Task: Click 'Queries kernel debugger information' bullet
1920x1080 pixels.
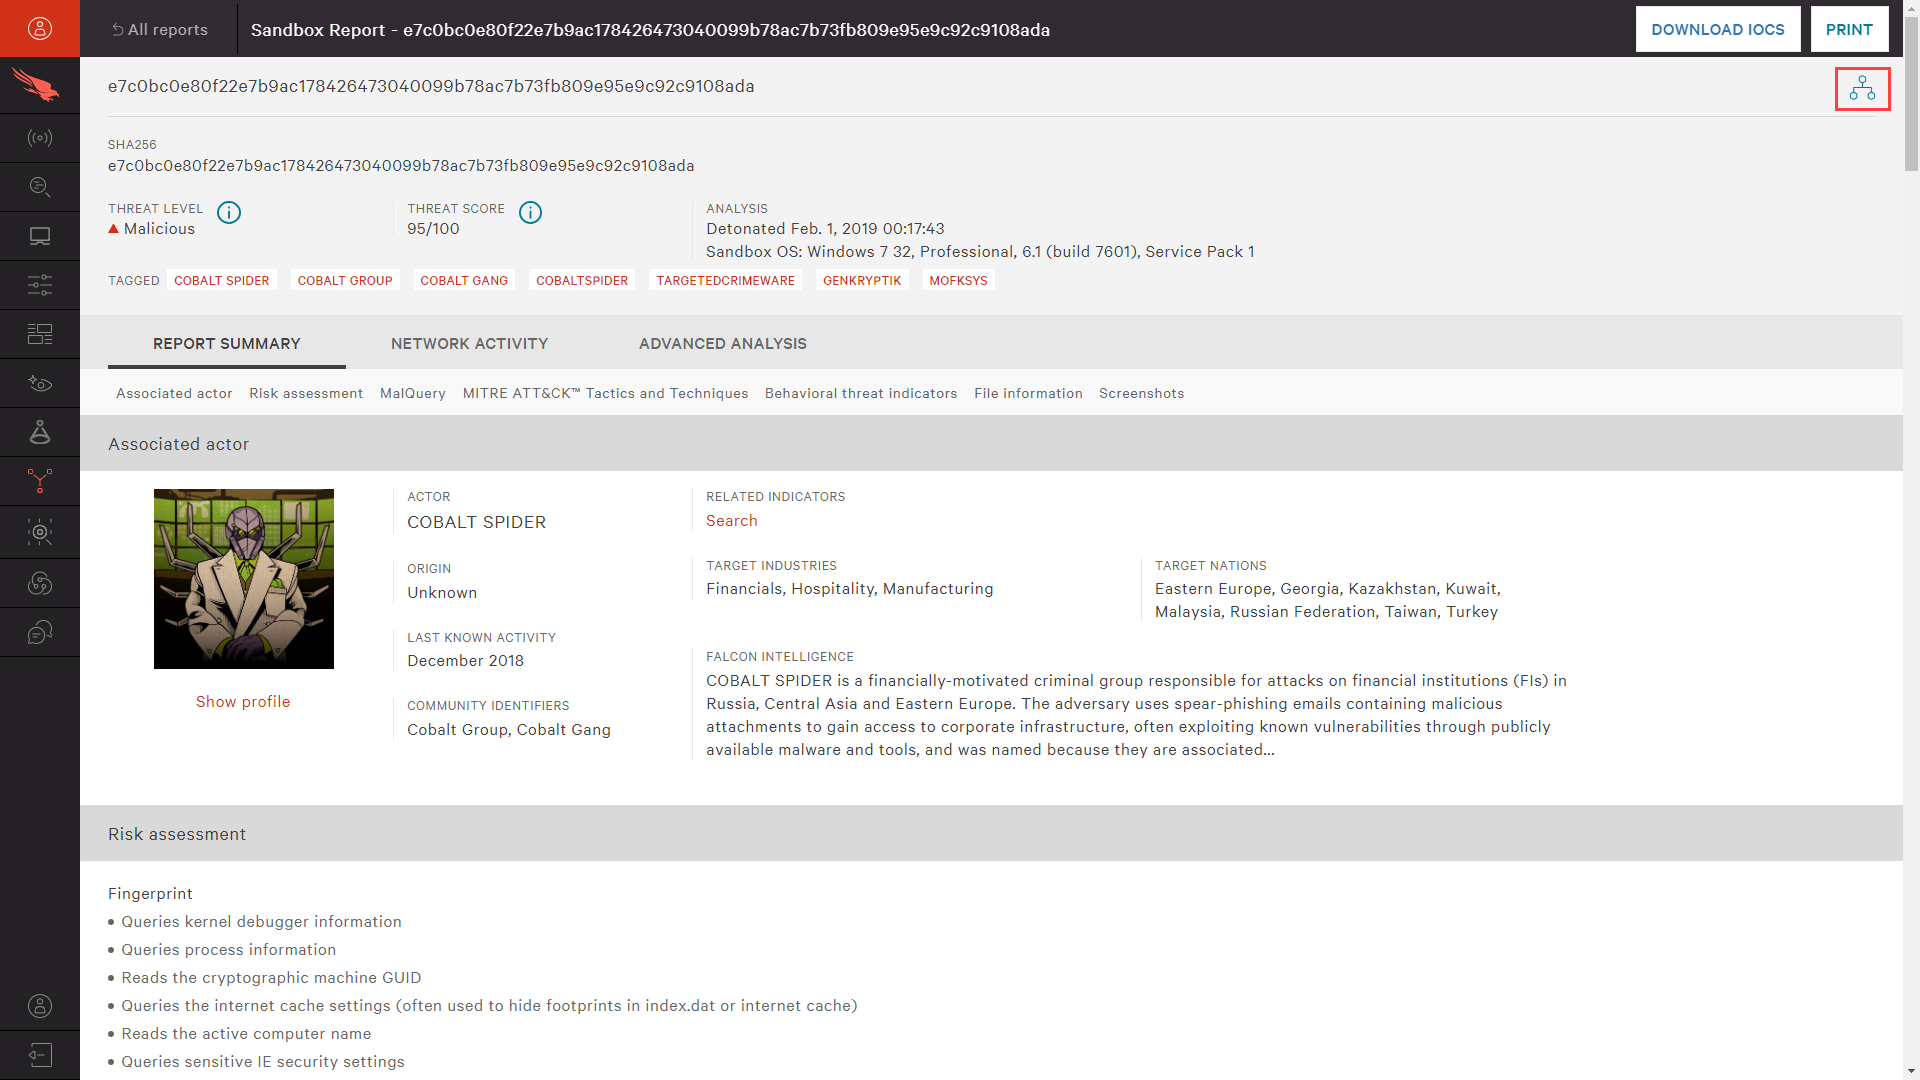Action: tap(261, 922)
